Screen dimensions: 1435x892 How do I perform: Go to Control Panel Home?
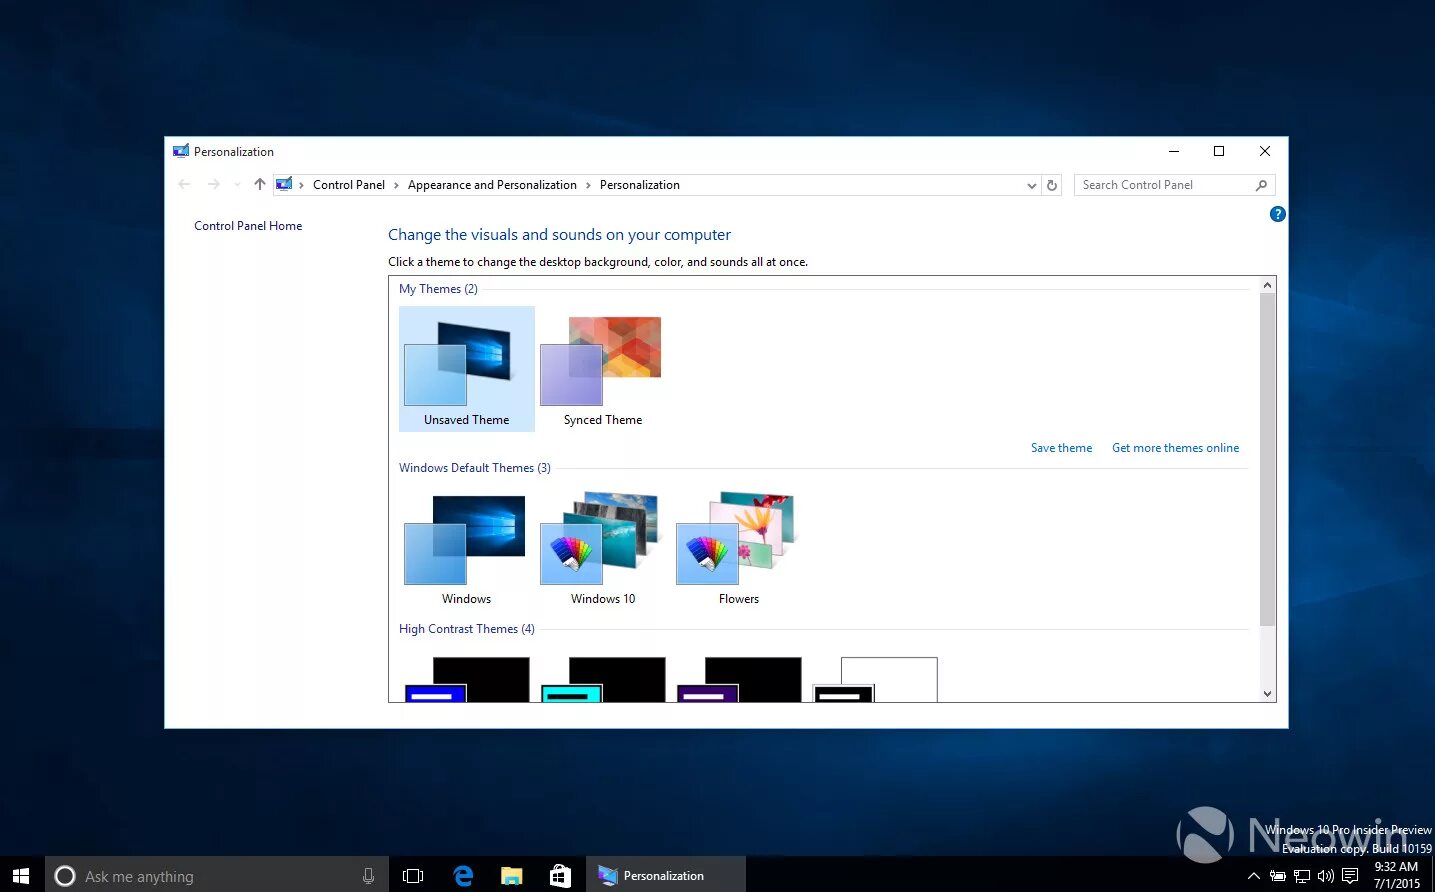tap(248, 226)
